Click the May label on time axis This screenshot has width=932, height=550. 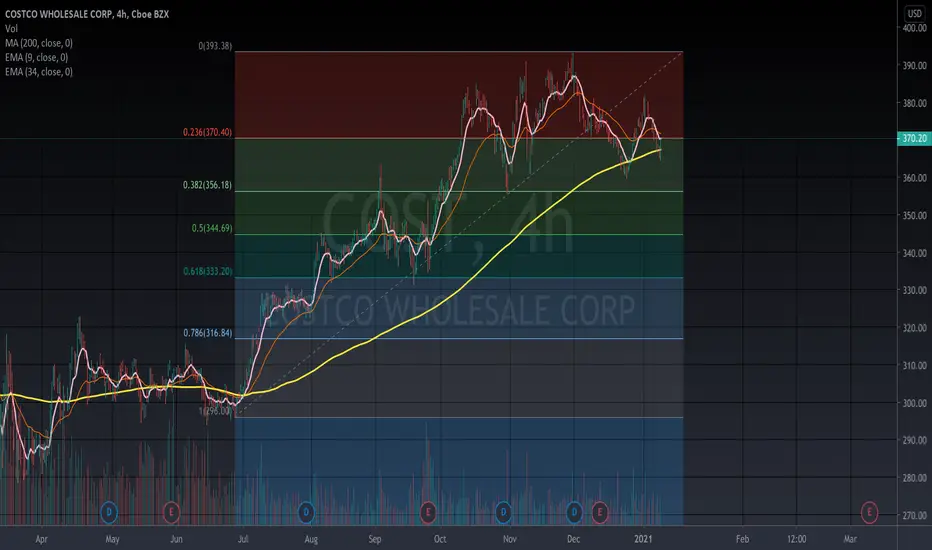tap(112, 539)
